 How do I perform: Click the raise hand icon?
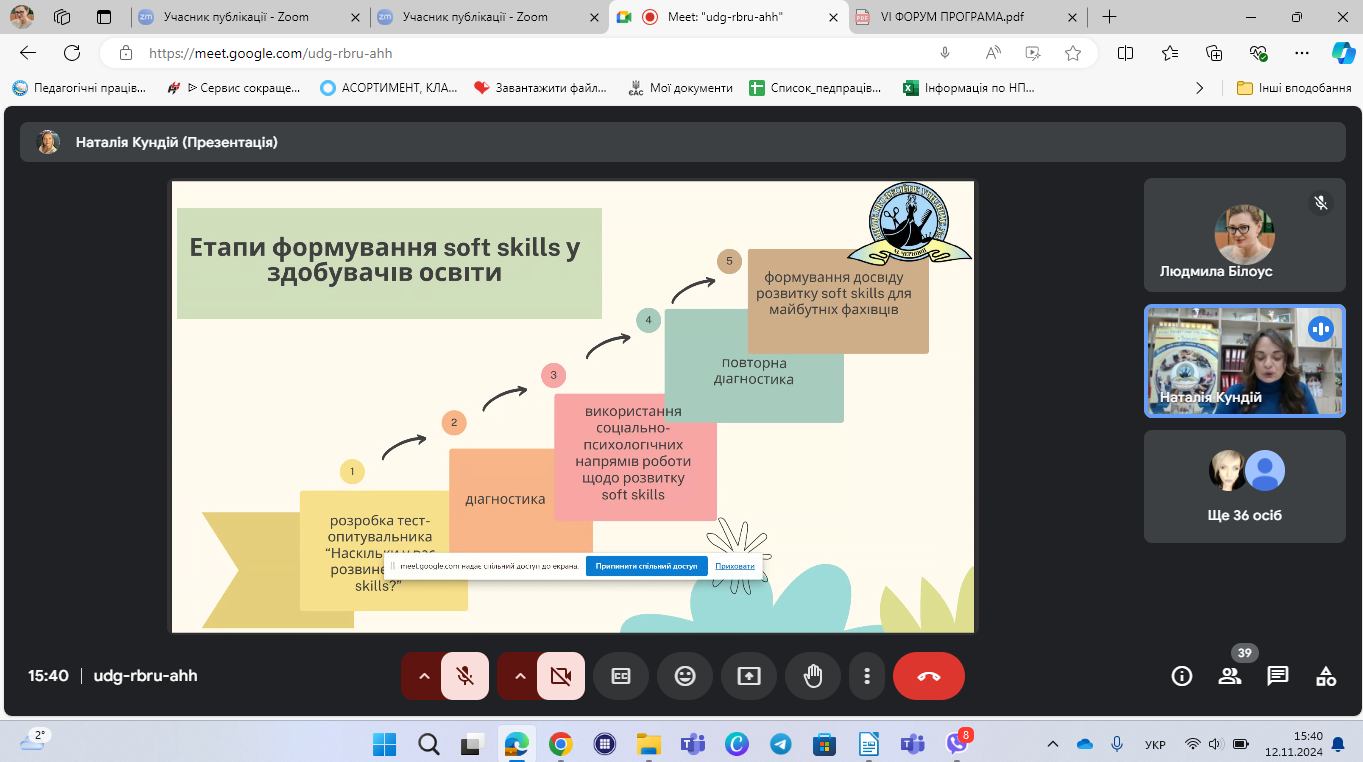pos(813,676)
